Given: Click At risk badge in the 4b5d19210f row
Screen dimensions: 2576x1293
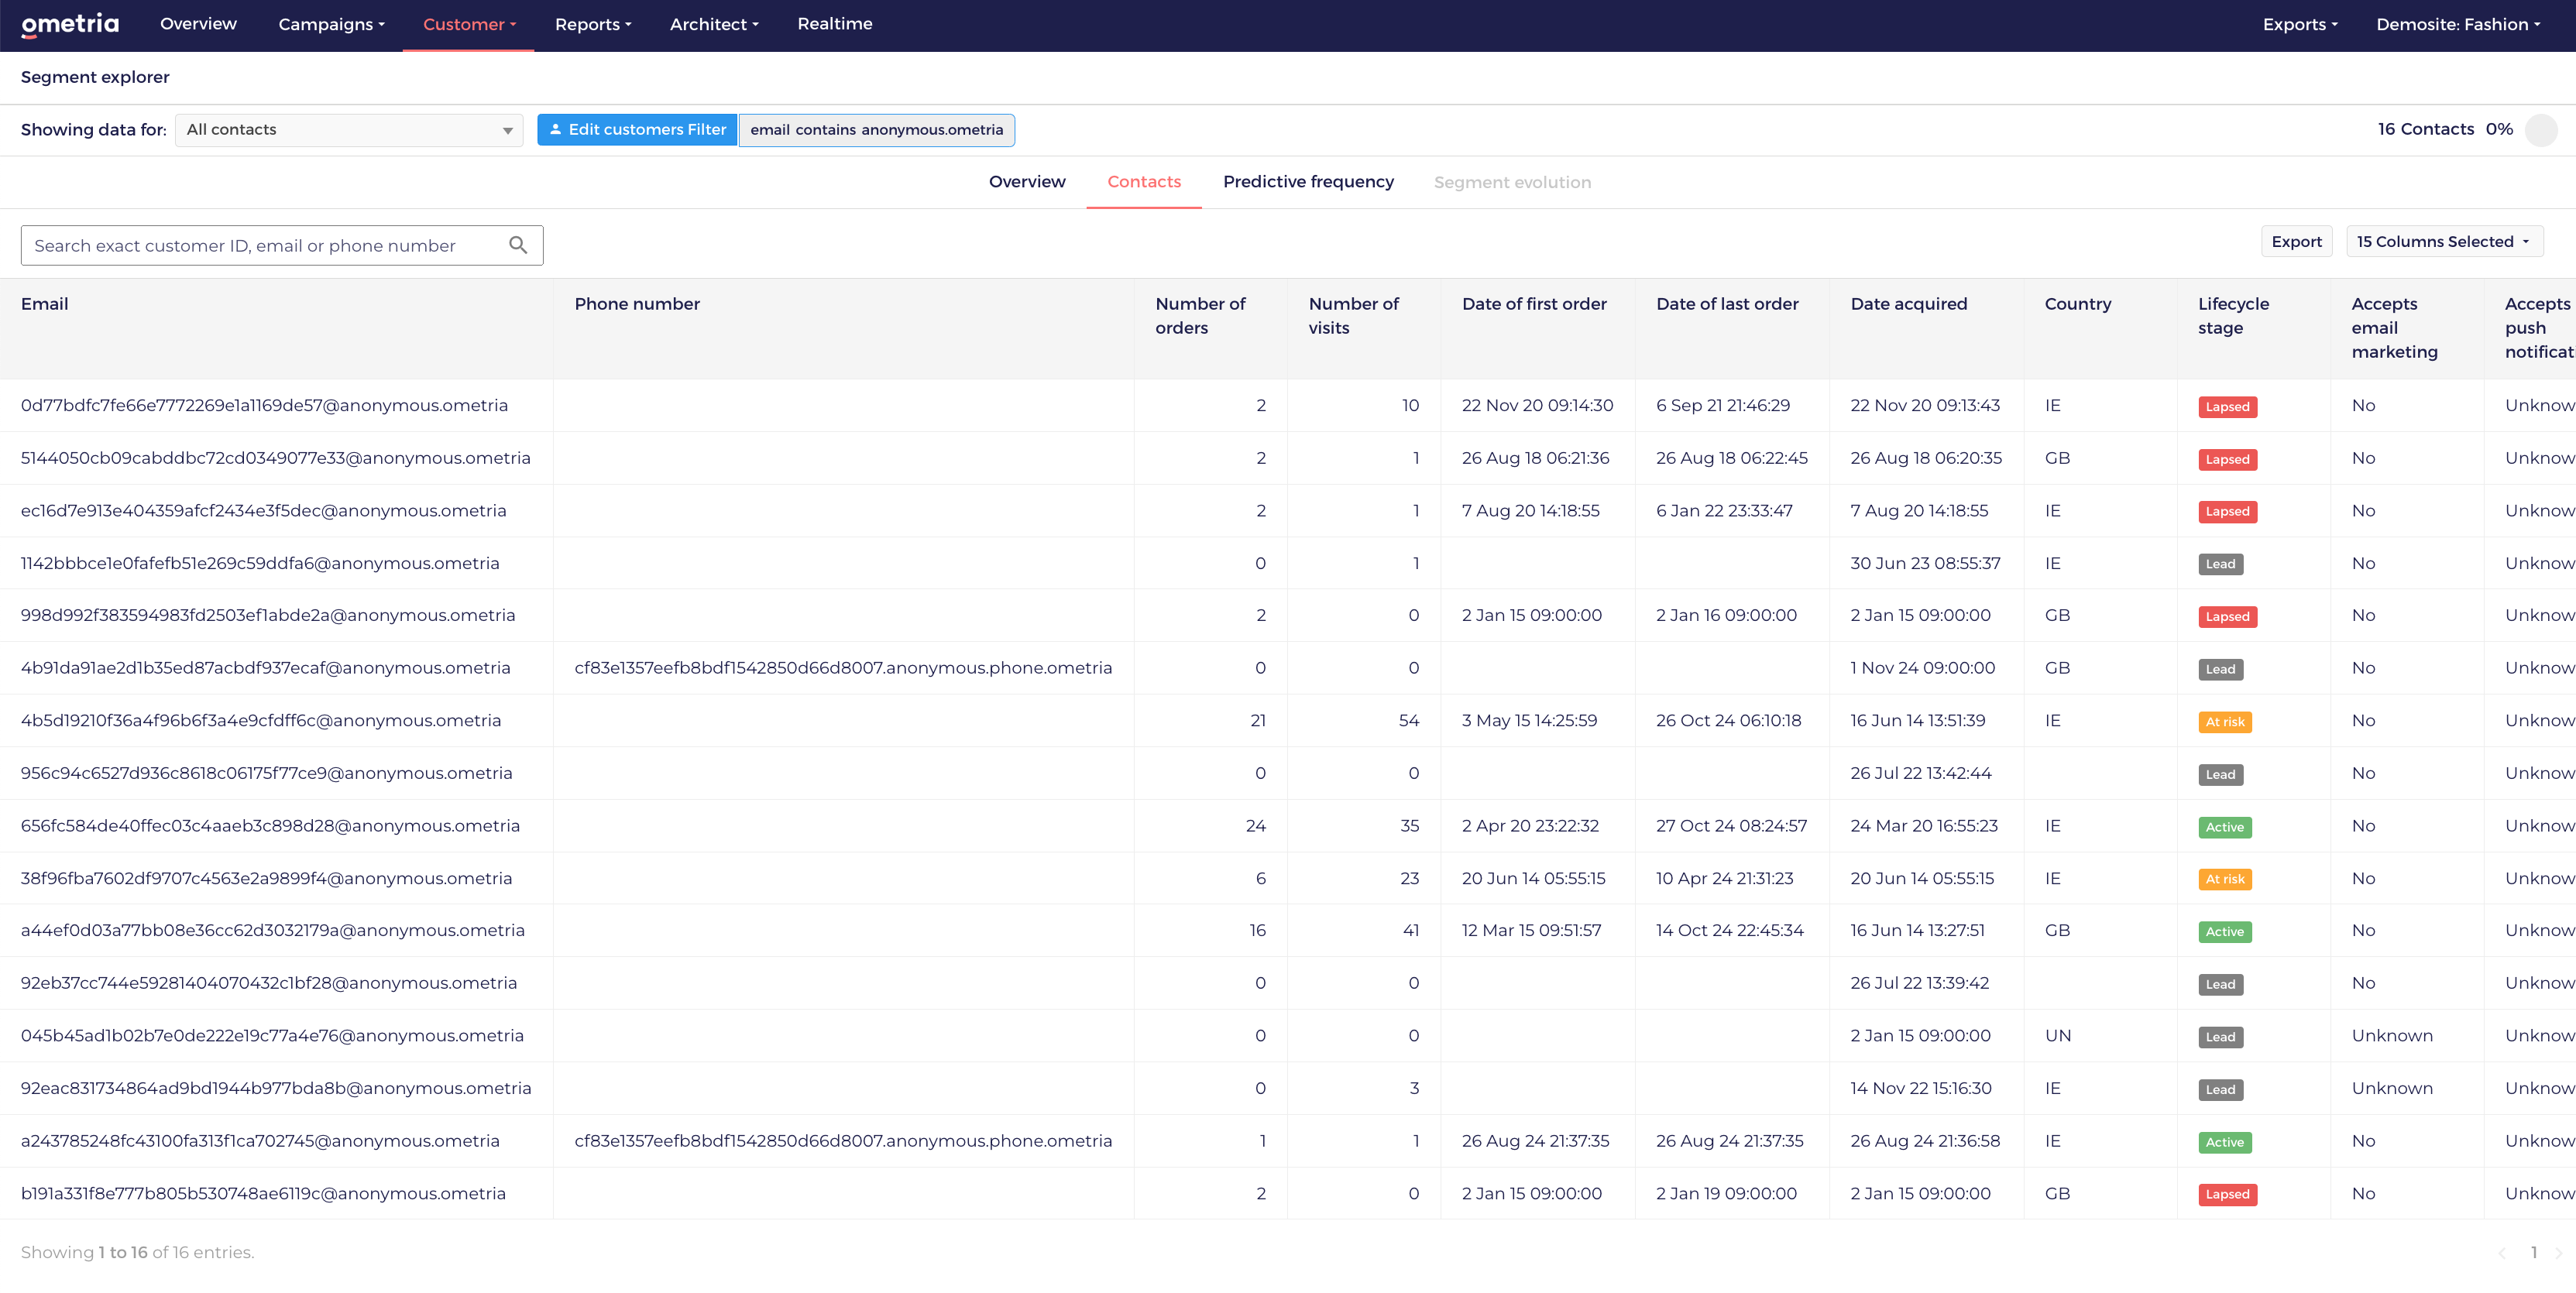Looking at the screenshot, I should 2225,722.
